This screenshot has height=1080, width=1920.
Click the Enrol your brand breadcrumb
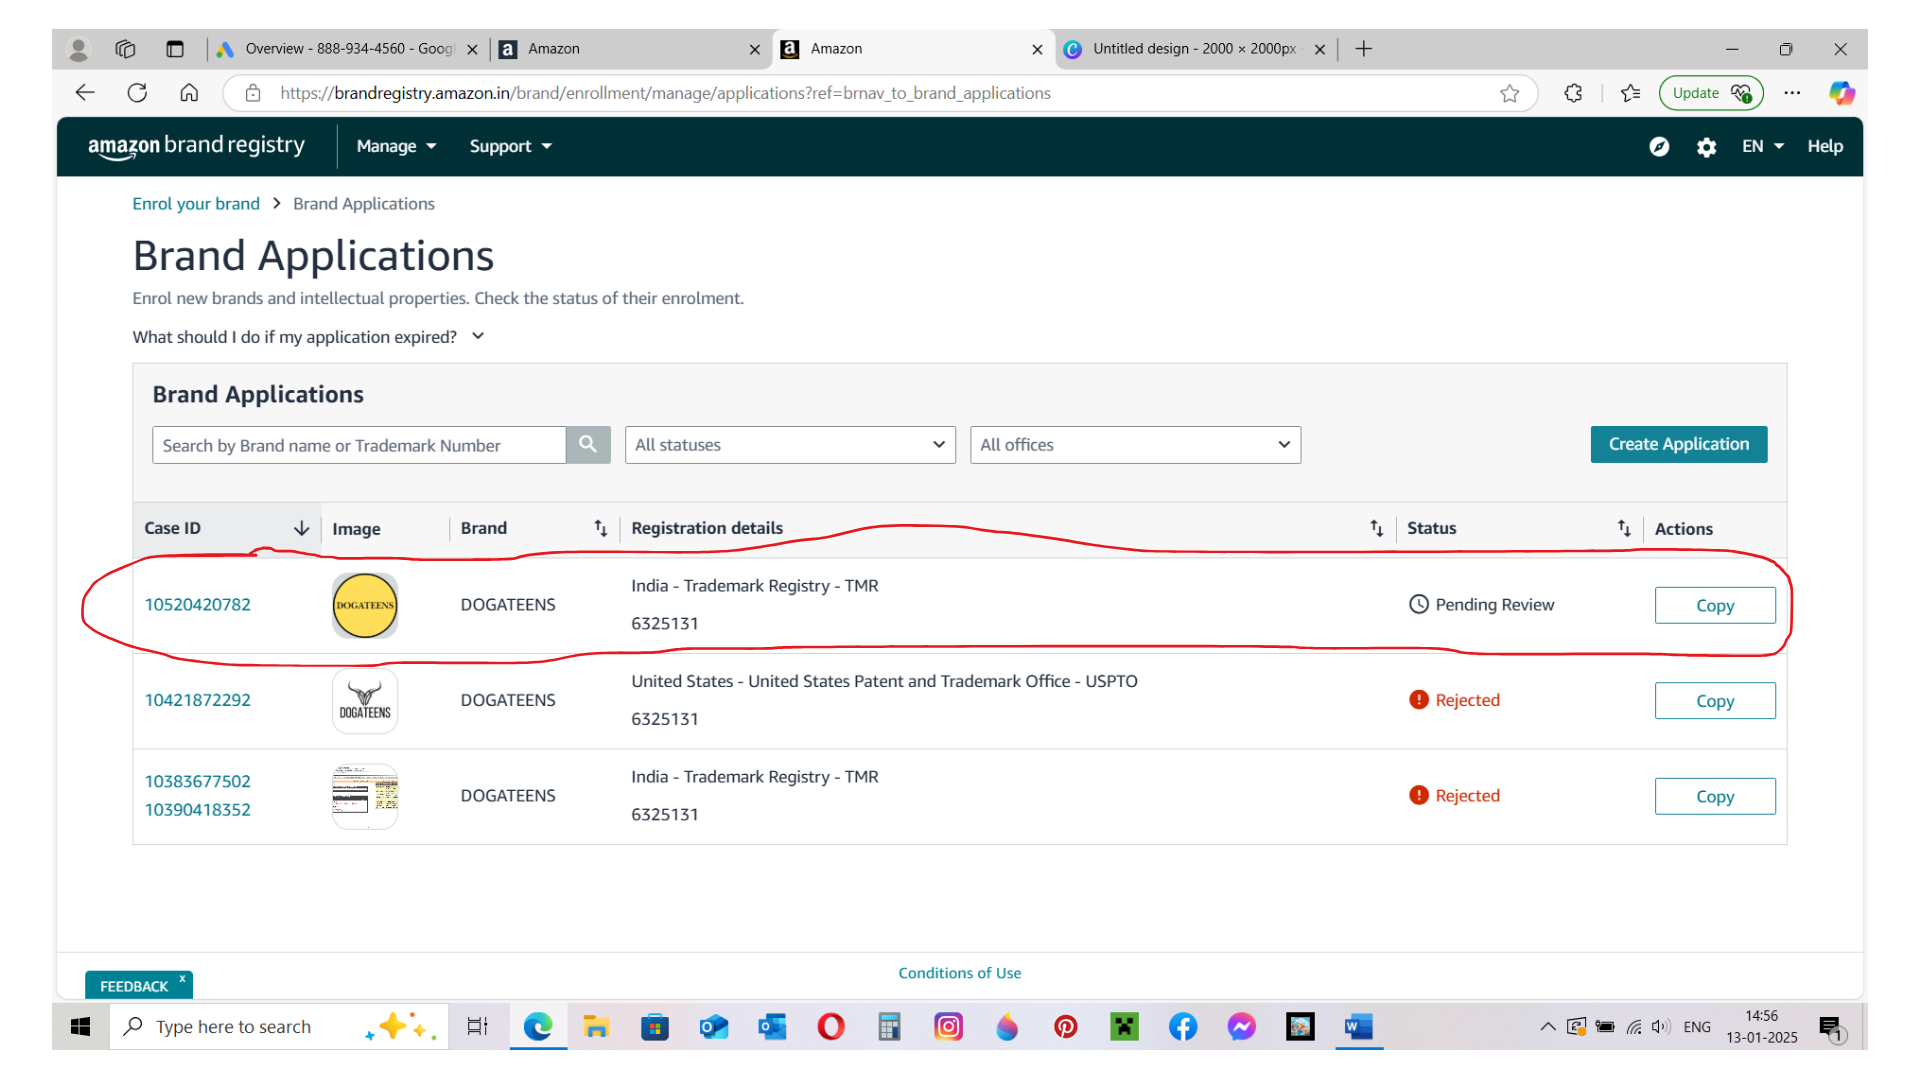point(196,204)
